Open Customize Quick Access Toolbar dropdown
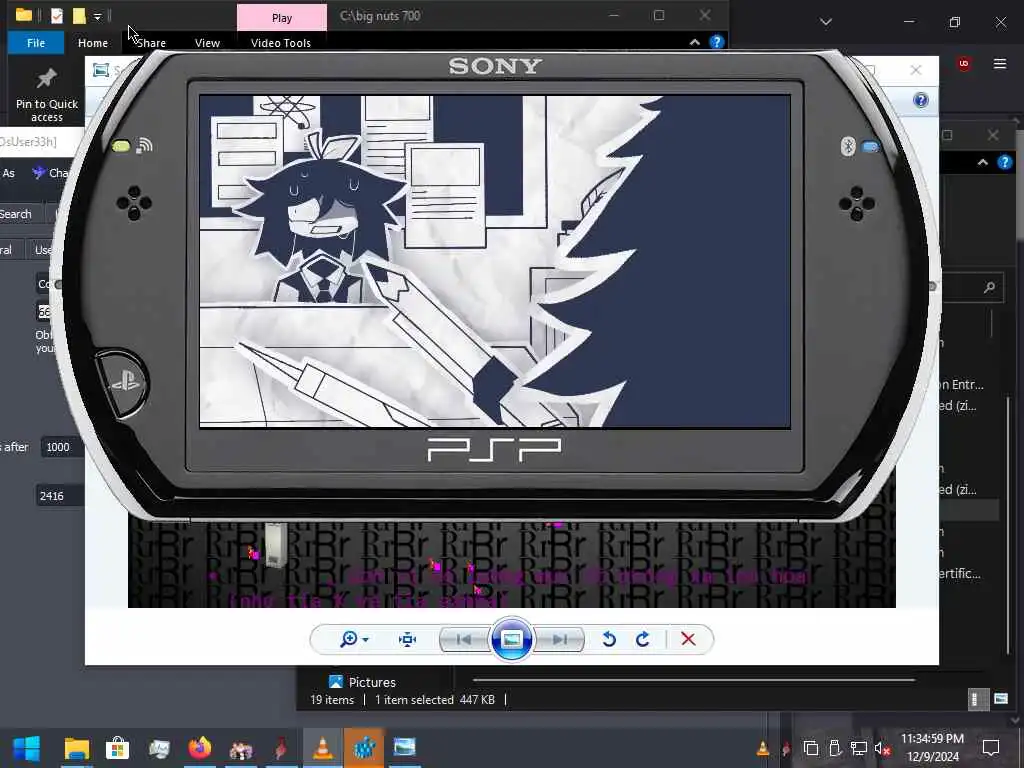Viewport: 1024px width, 768px height. click(97, 16)
